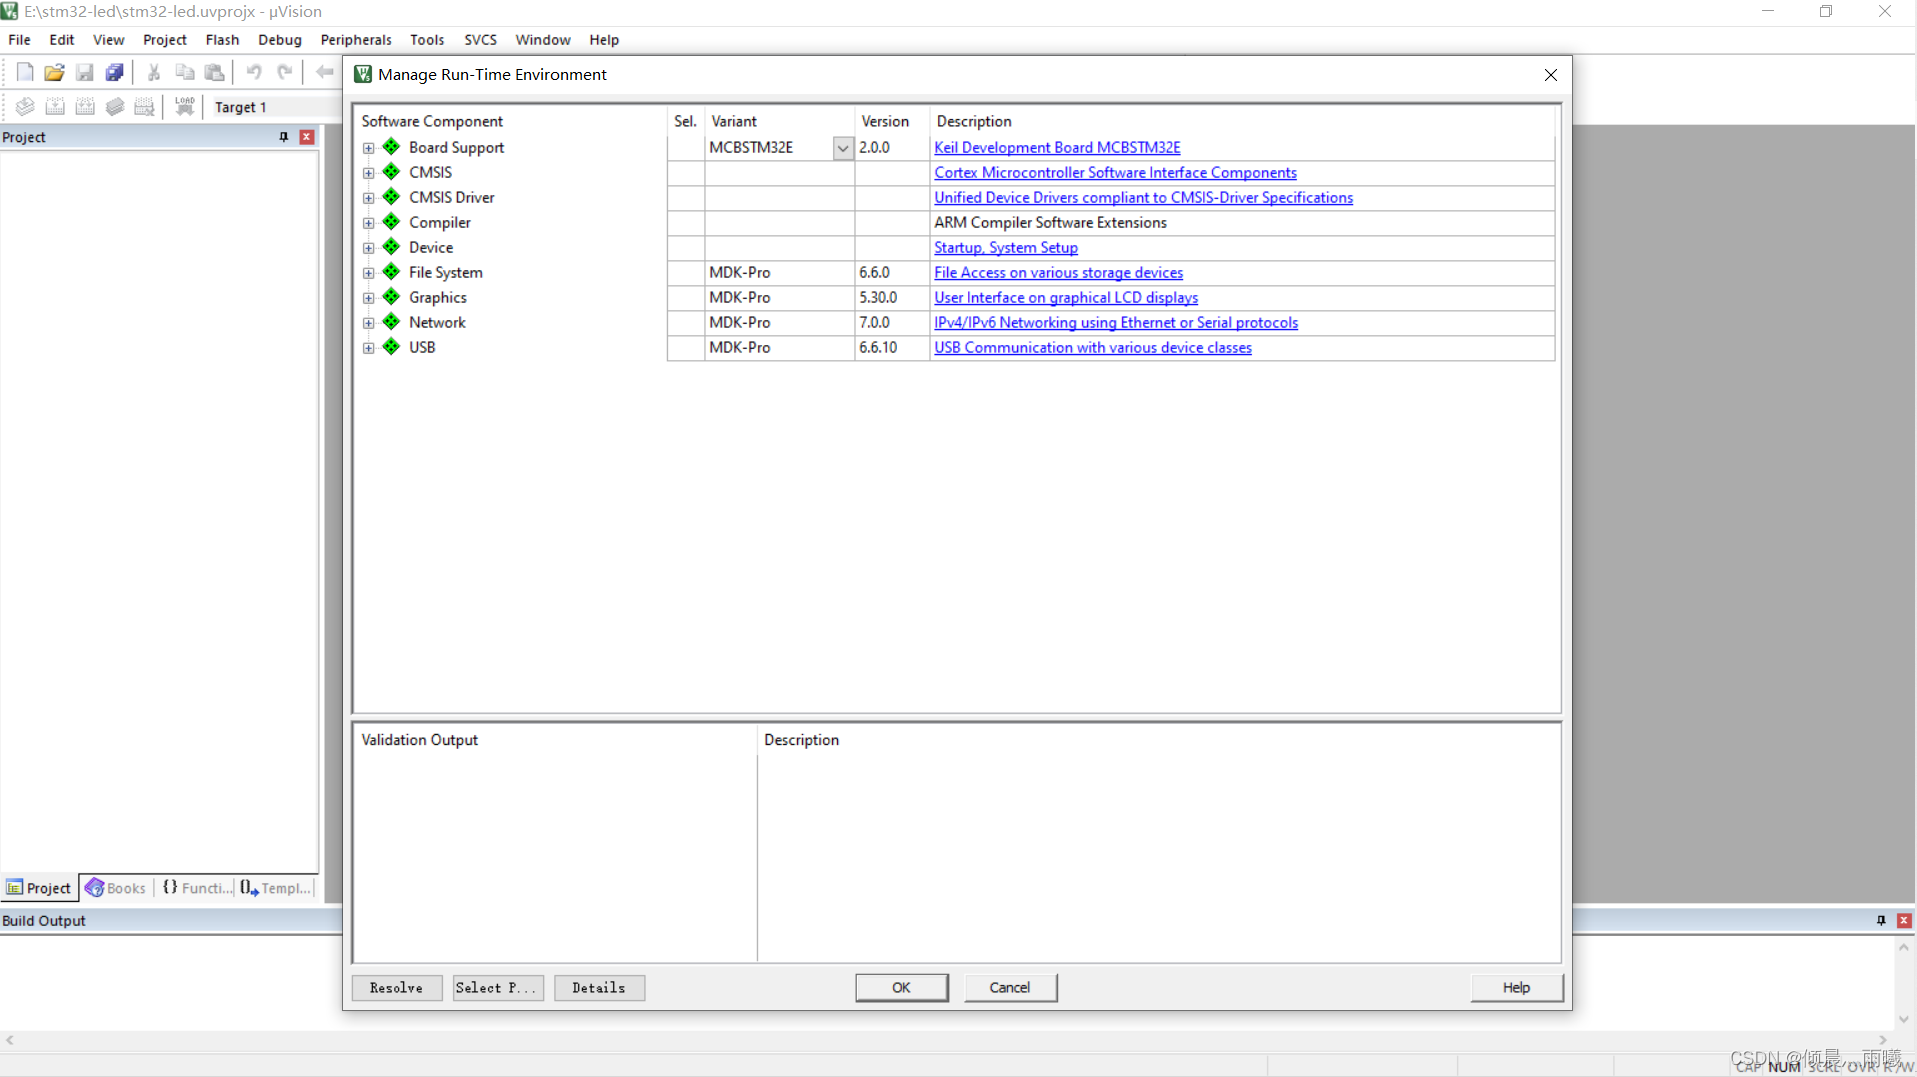This screenshot has height=1077, width=1917.
Task: Expand the Compiler component
Action: pyautogui.click(x=369, y=223)
